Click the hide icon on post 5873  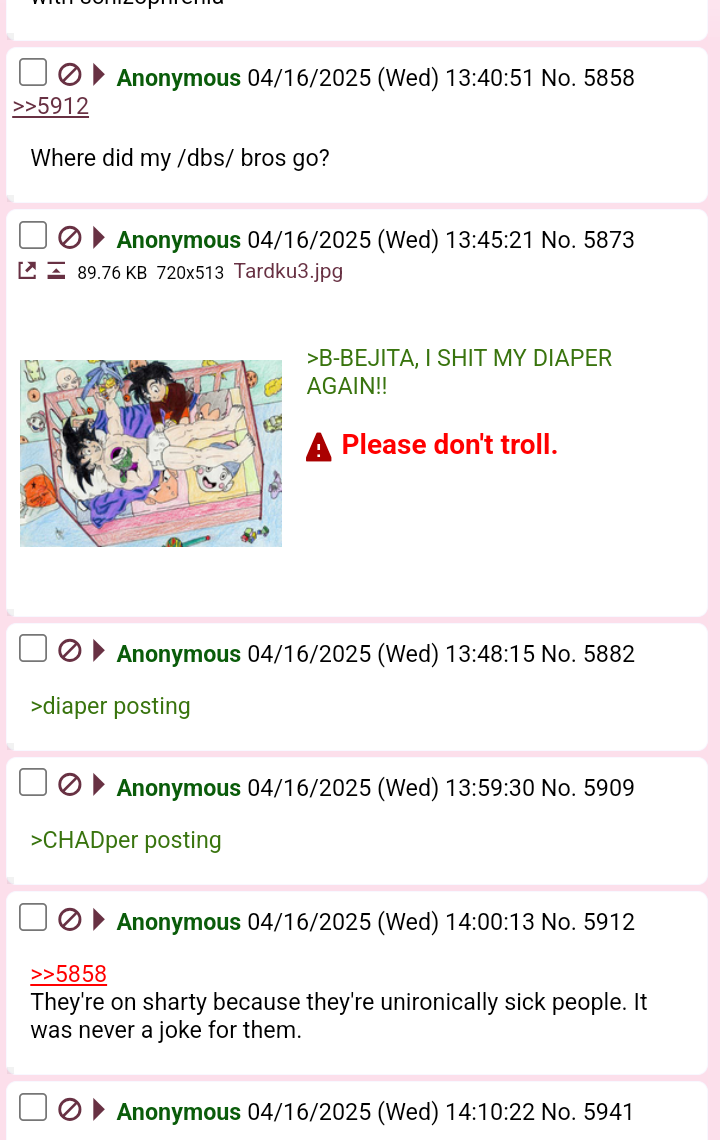point(70,237)
